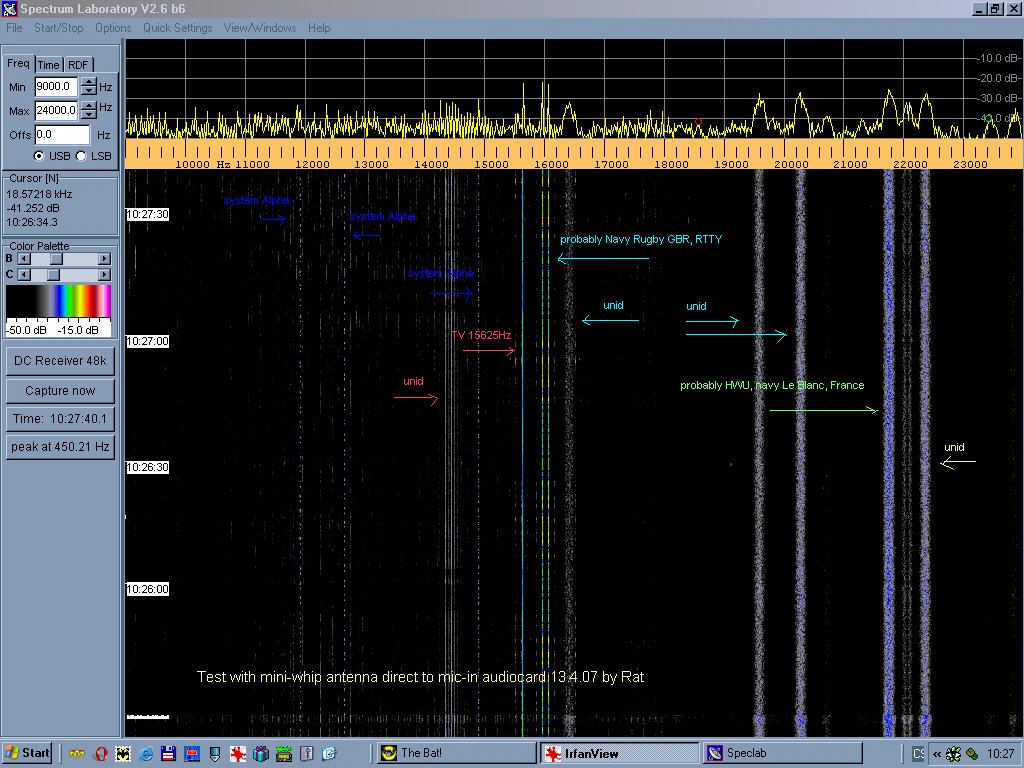The height and width of the screenshot is (768, 1024).
Task: Launch Opera from the quick launch bar
Action: click(x=100, y=754)
